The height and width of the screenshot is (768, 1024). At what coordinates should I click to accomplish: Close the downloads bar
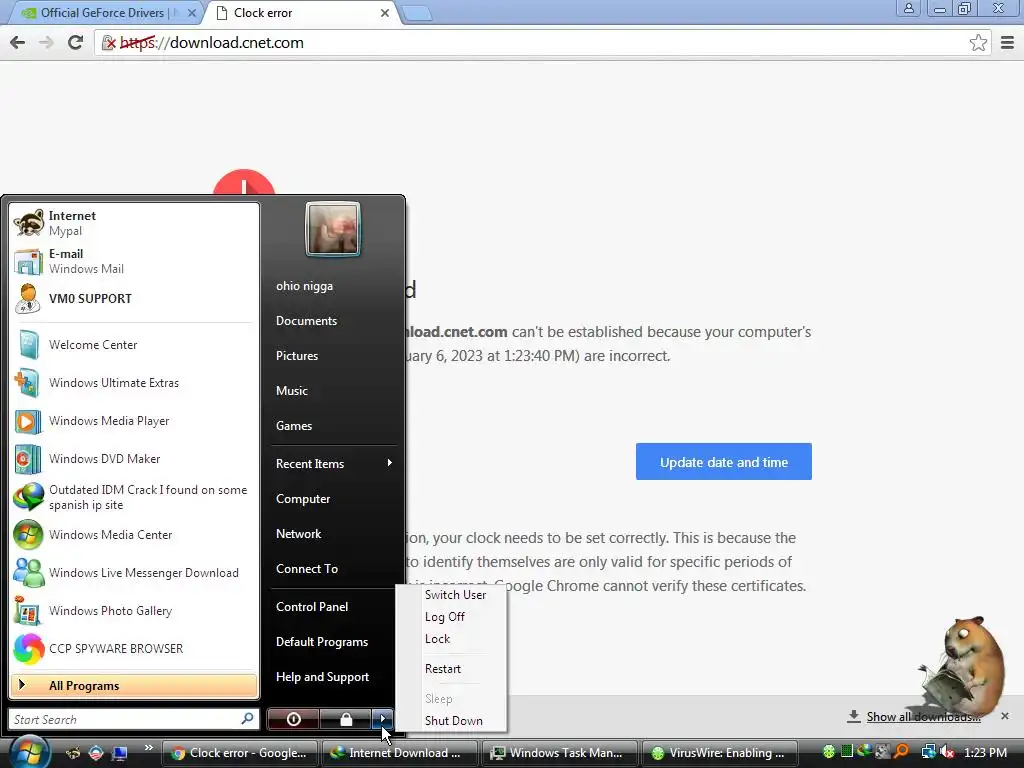pyautogui.click(x=1005, y=716)
